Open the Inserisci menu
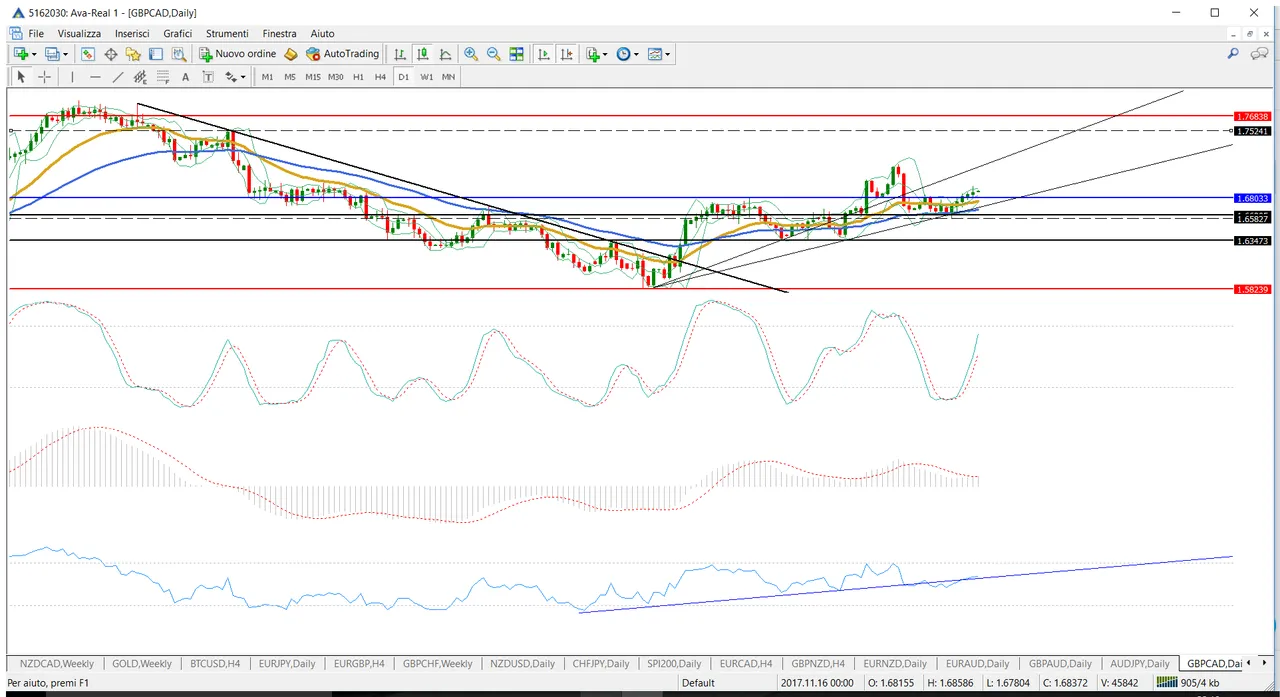Viewport: 1280px width, 697px height. point(132,33)
